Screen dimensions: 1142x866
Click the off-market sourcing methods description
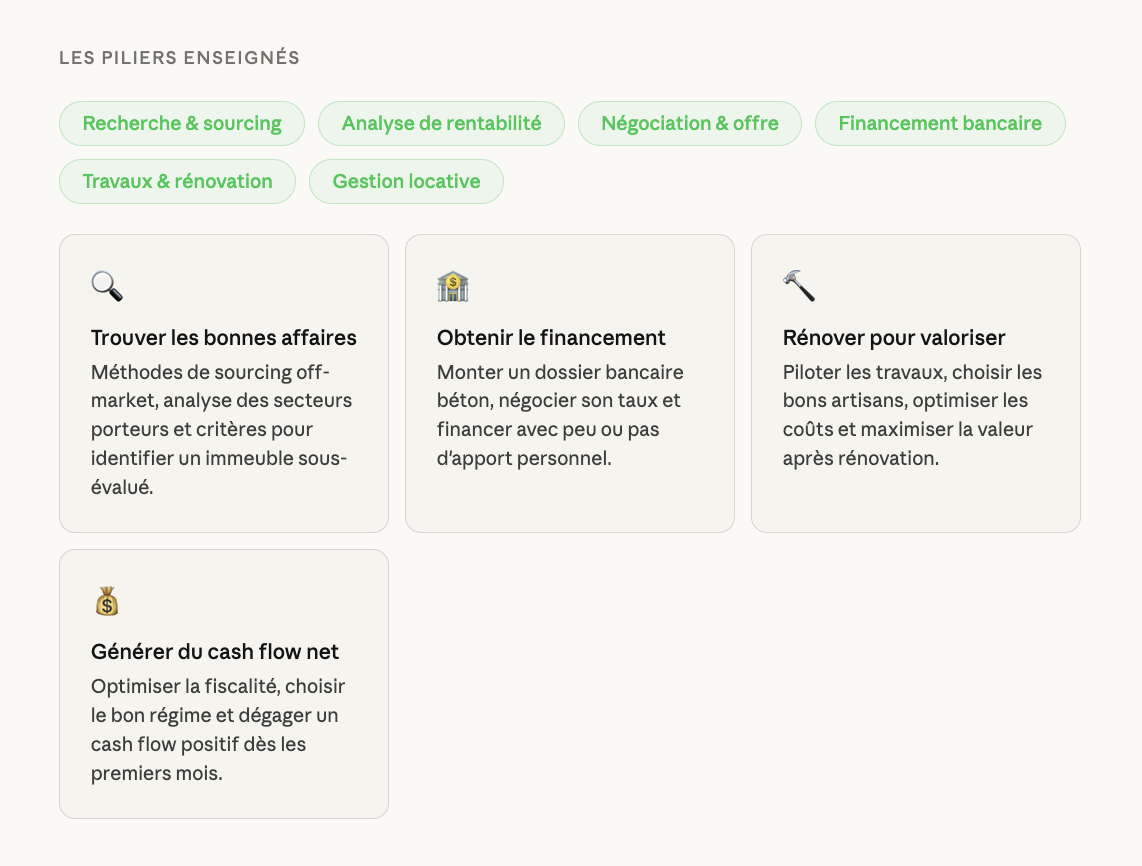pyautogui.click(x=222, y=430)
